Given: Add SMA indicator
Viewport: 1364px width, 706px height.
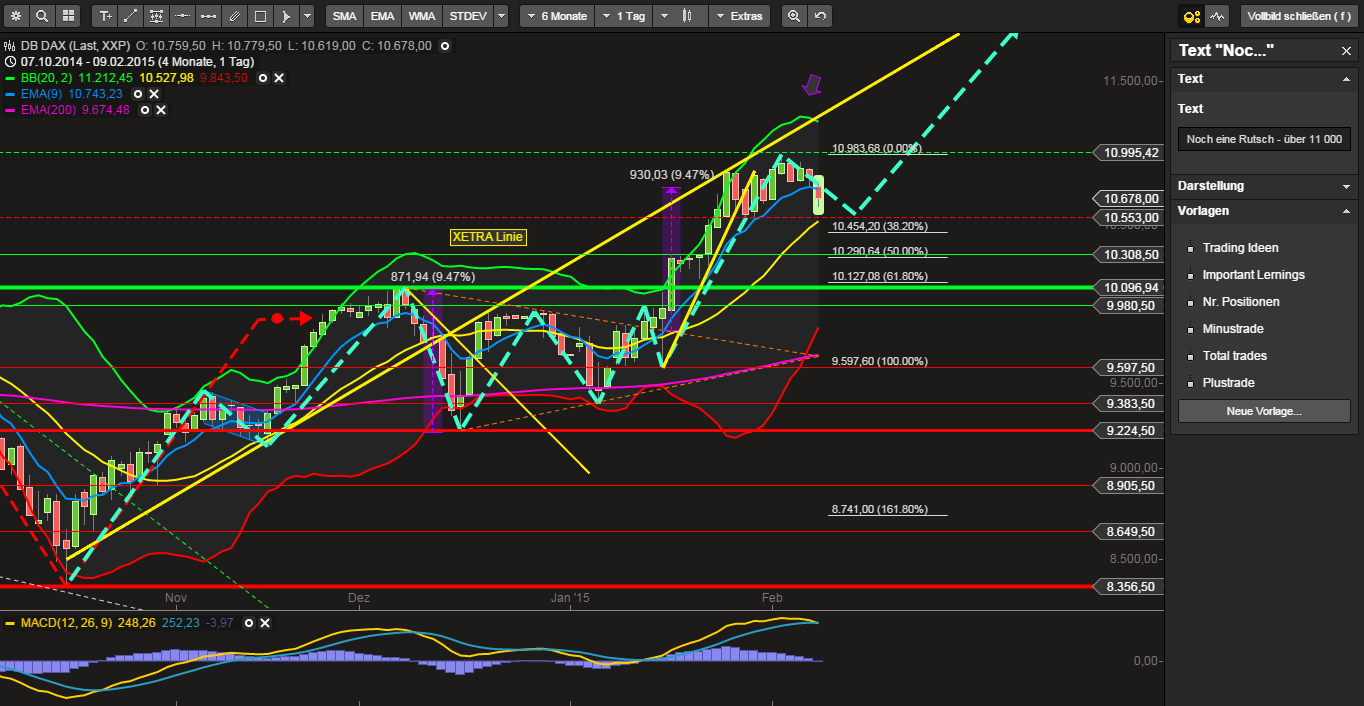Looking at the screenshot, I should (x=344, y=16).
